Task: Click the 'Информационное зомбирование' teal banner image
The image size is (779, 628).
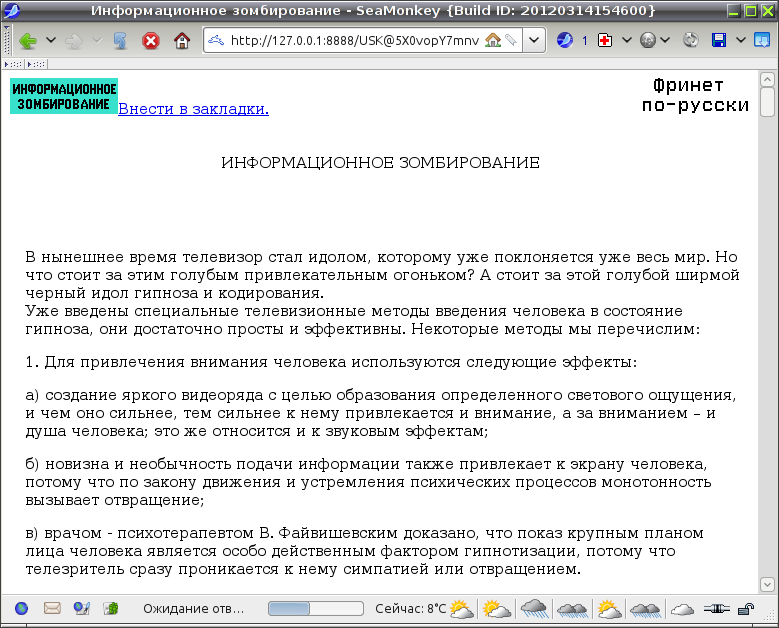Action: (64, 96)
